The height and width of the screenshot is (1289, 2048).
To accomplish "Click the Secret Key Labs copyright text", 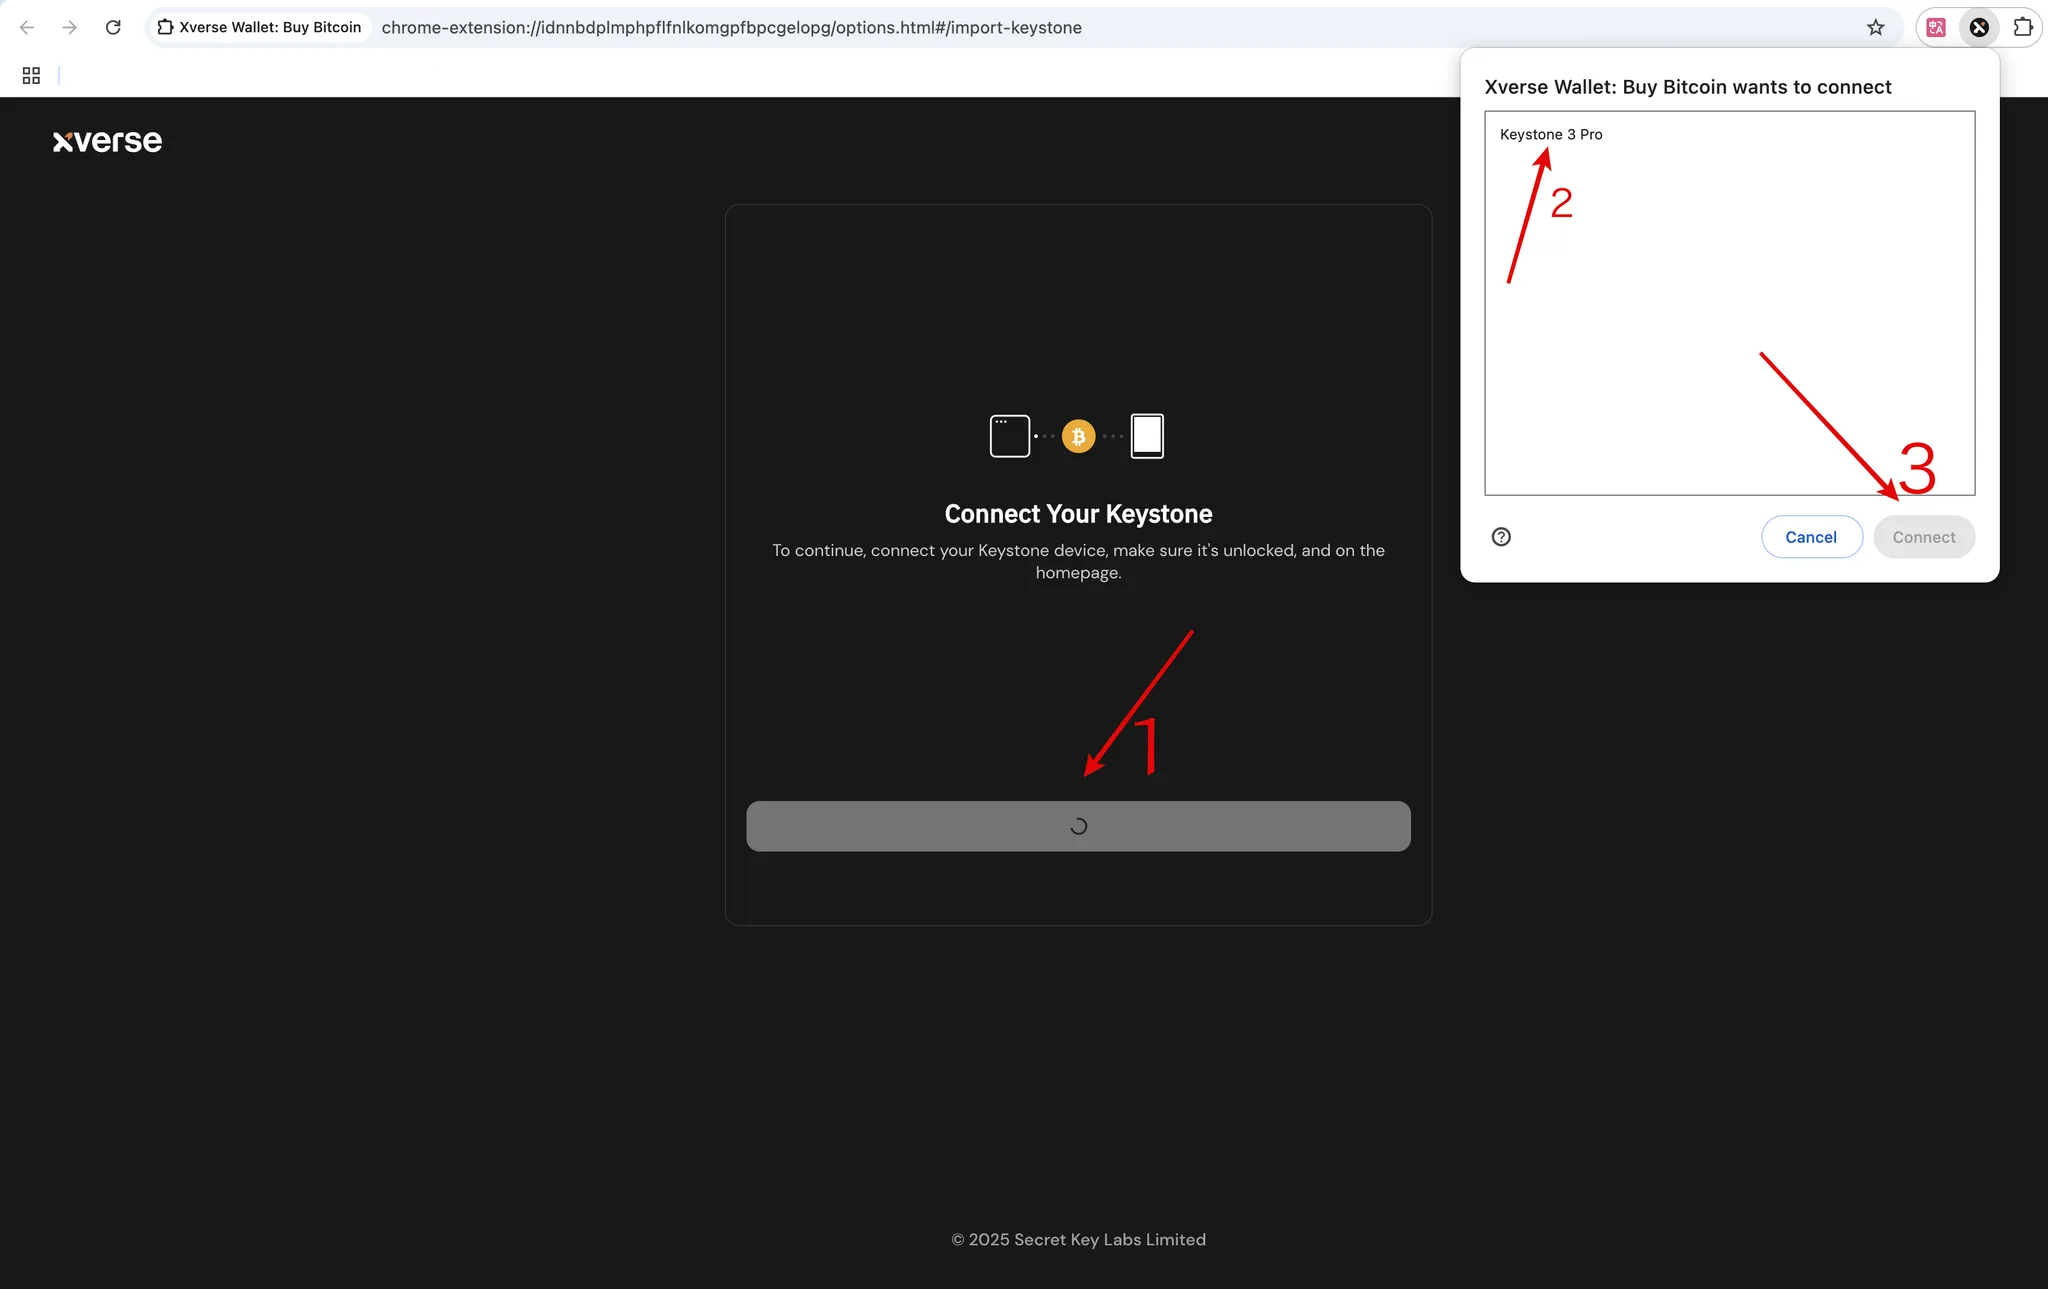I will pos(1078,1239).
